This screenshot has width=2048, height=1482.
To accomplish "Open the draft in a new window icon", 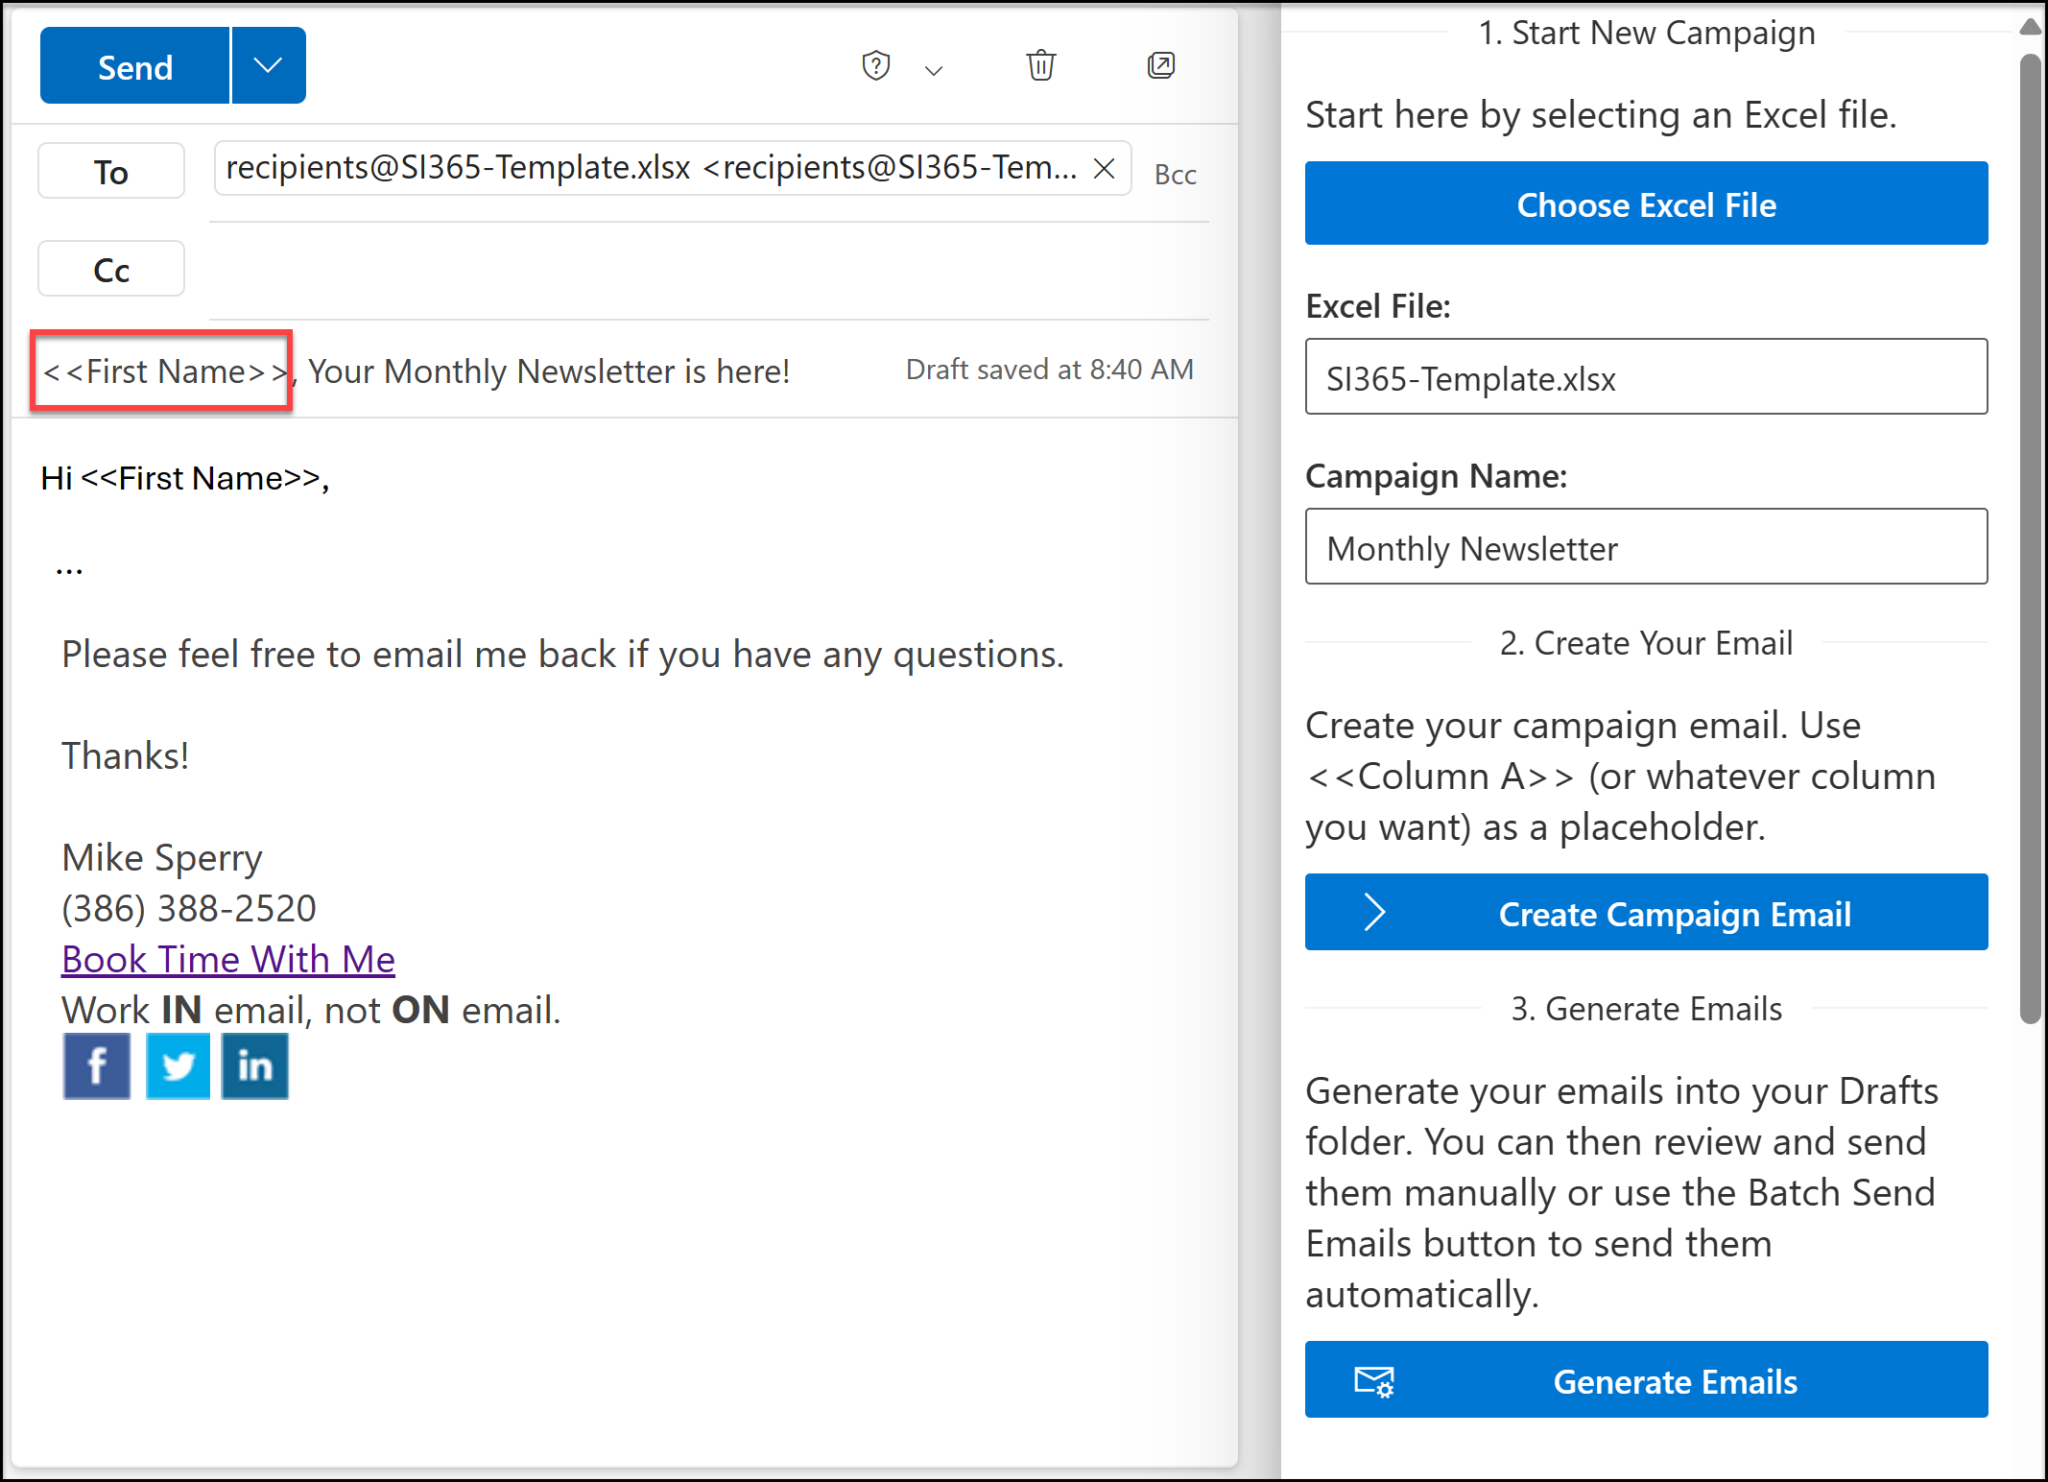I will point(1160,65).
